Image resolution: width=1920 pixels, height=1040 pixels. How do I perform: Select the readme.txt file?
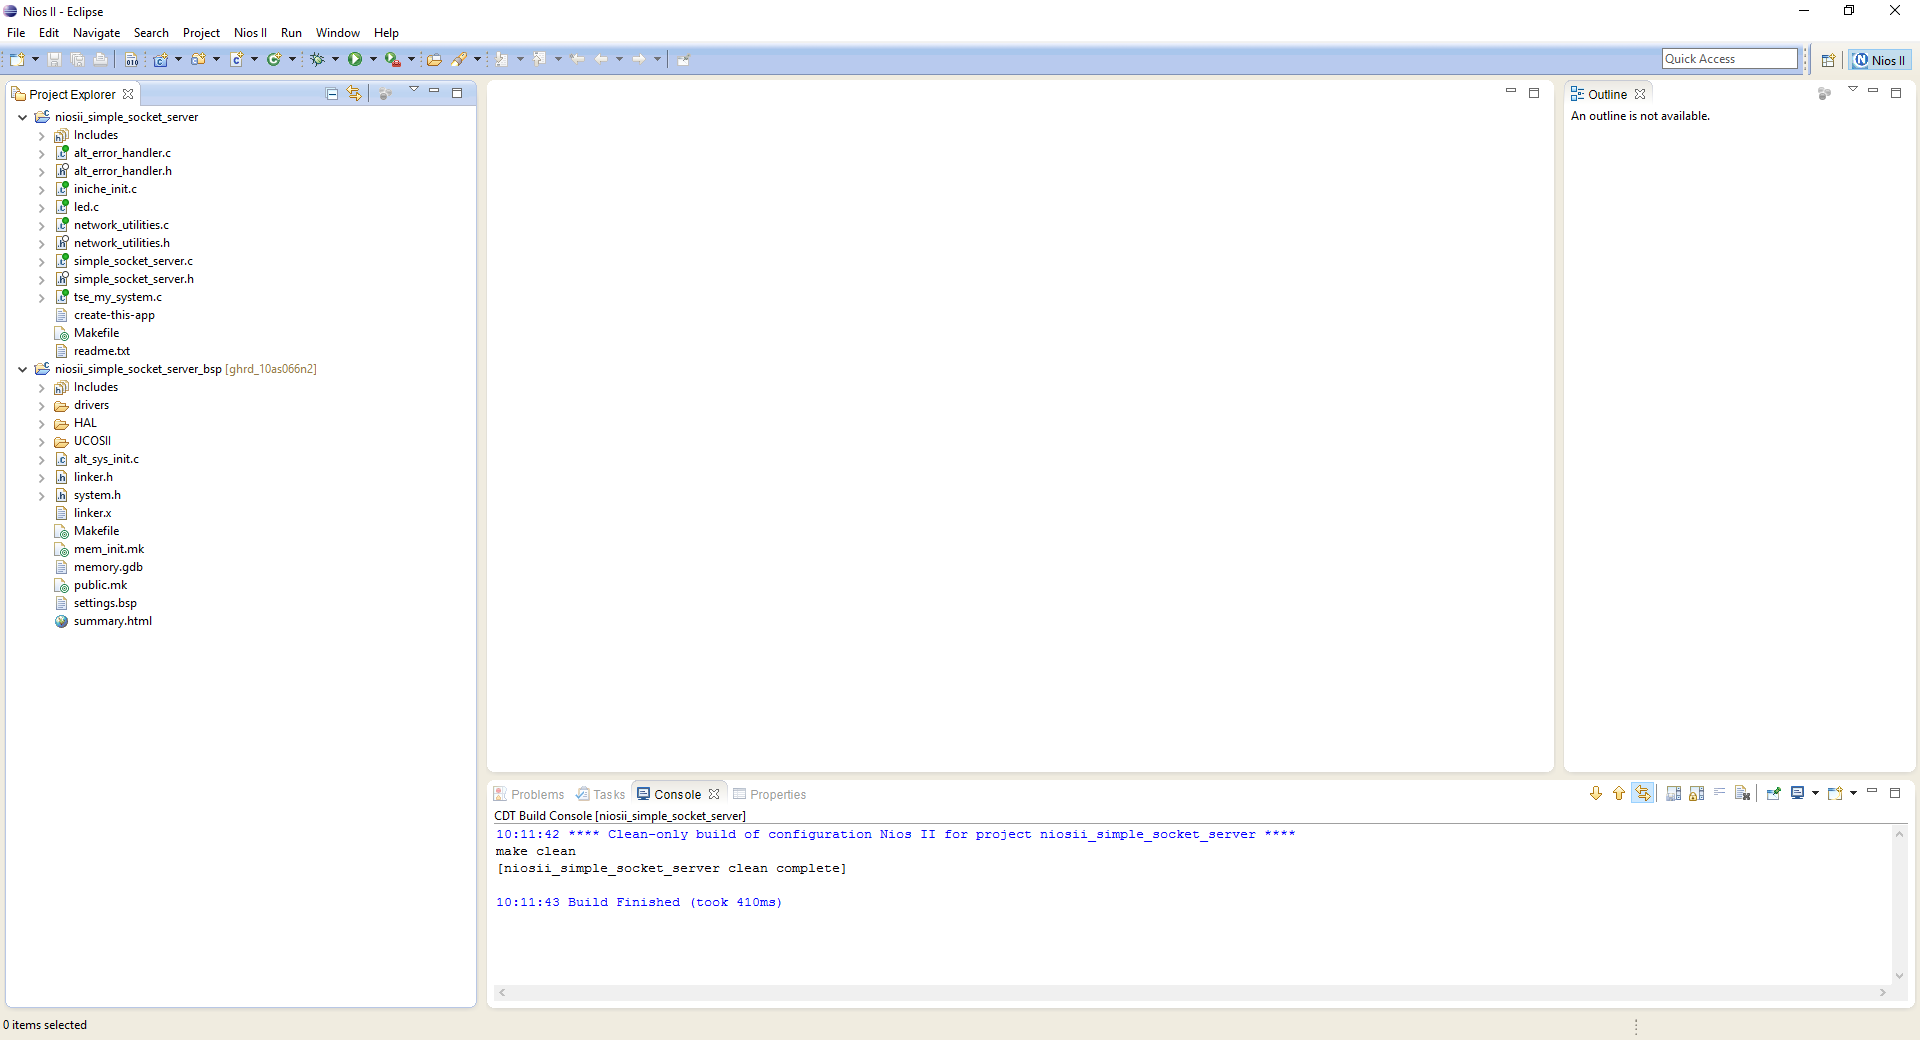(x=101, y=351)
